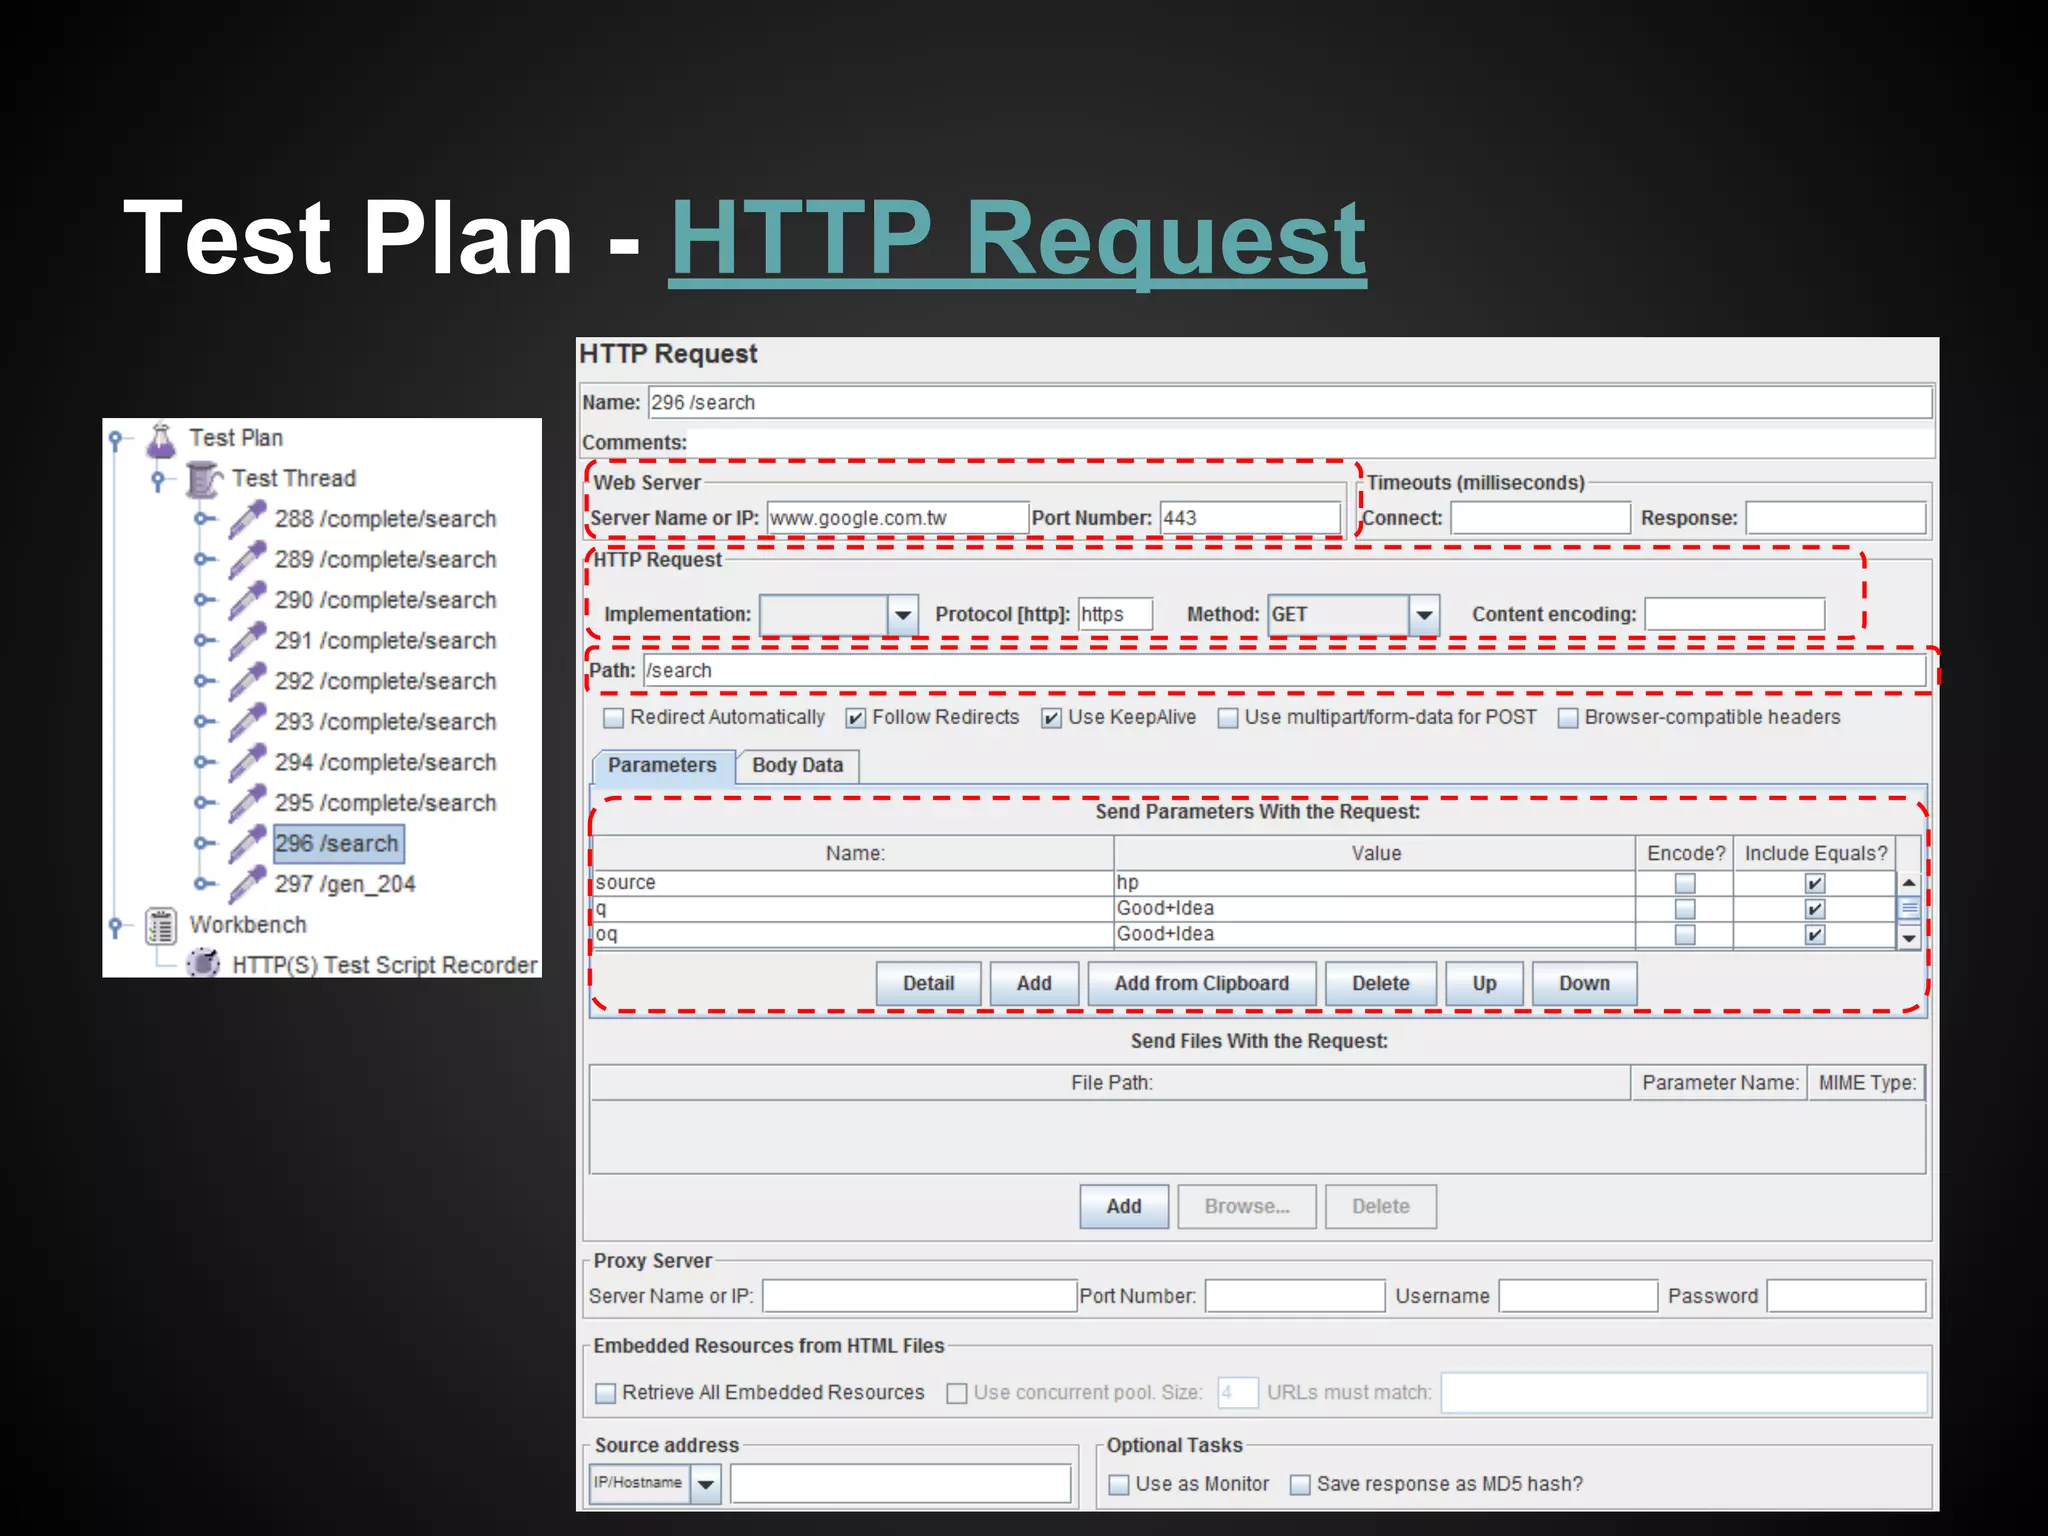
Task: Click the Path /search field
Action: [1284, 671]
